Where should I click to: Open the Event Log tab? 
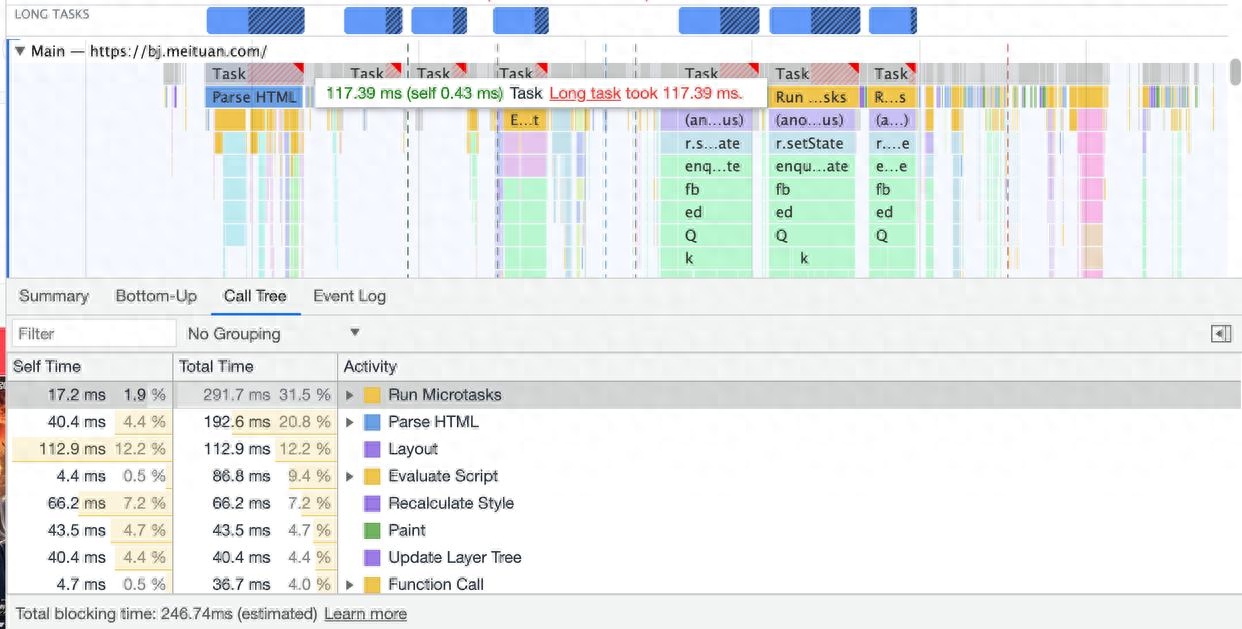[x=349, y=296]
